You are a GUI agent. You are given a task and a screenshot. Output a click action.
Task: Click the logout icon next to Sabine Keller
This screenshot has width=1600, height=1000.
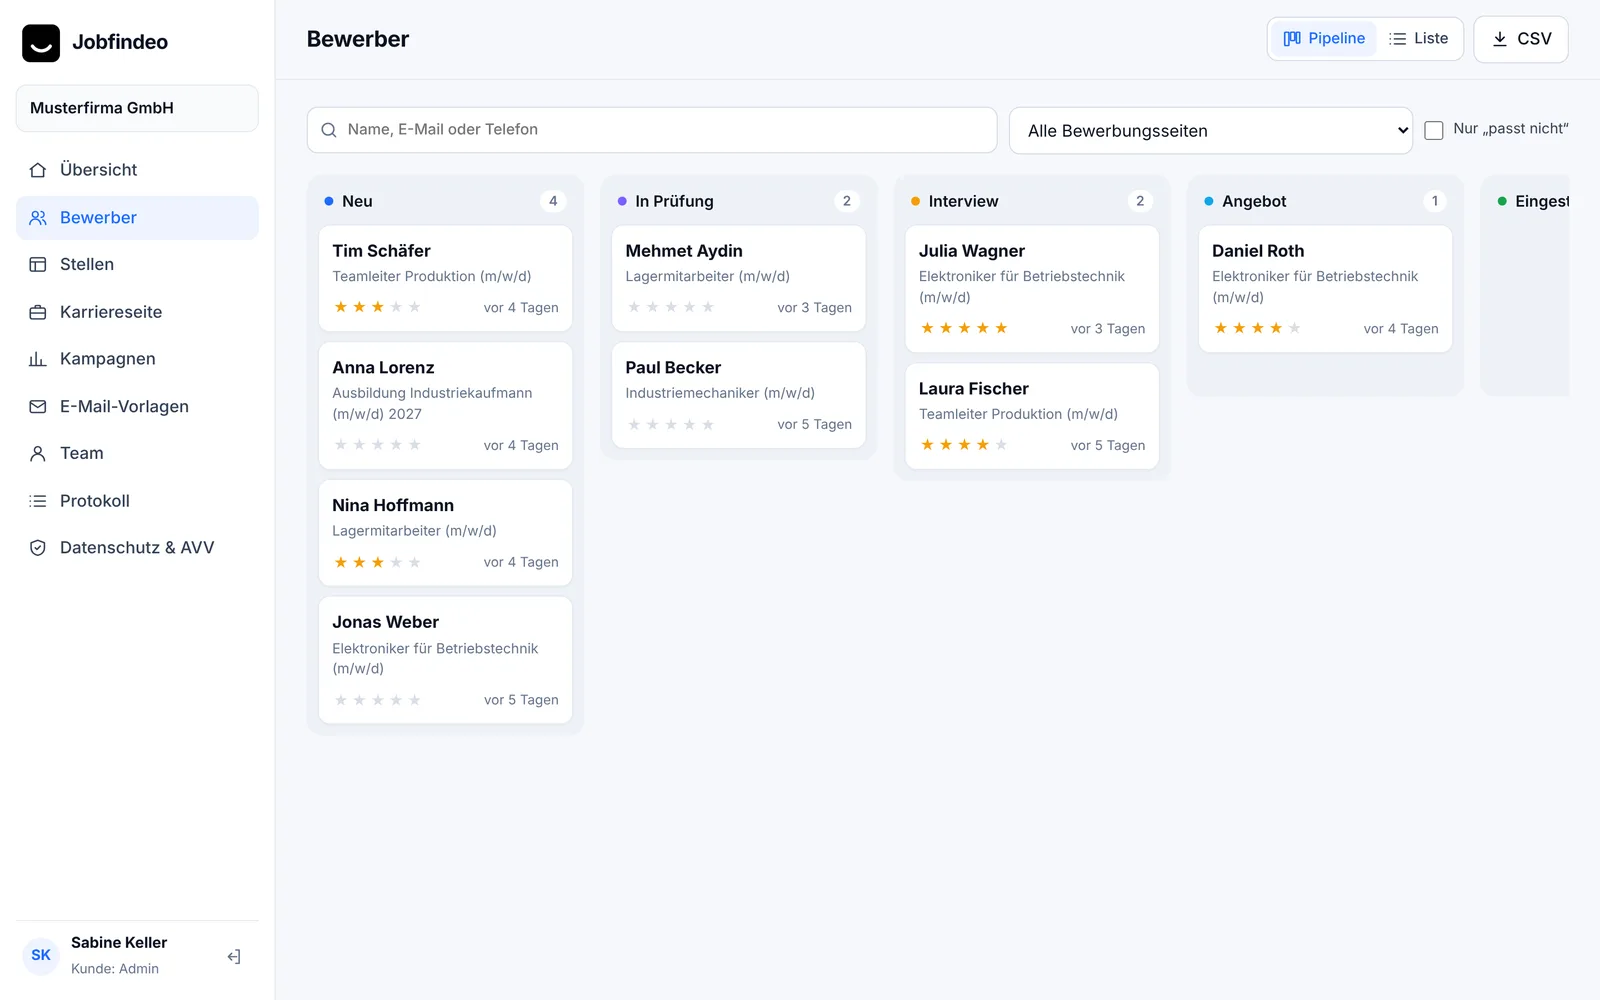(234, 957)
